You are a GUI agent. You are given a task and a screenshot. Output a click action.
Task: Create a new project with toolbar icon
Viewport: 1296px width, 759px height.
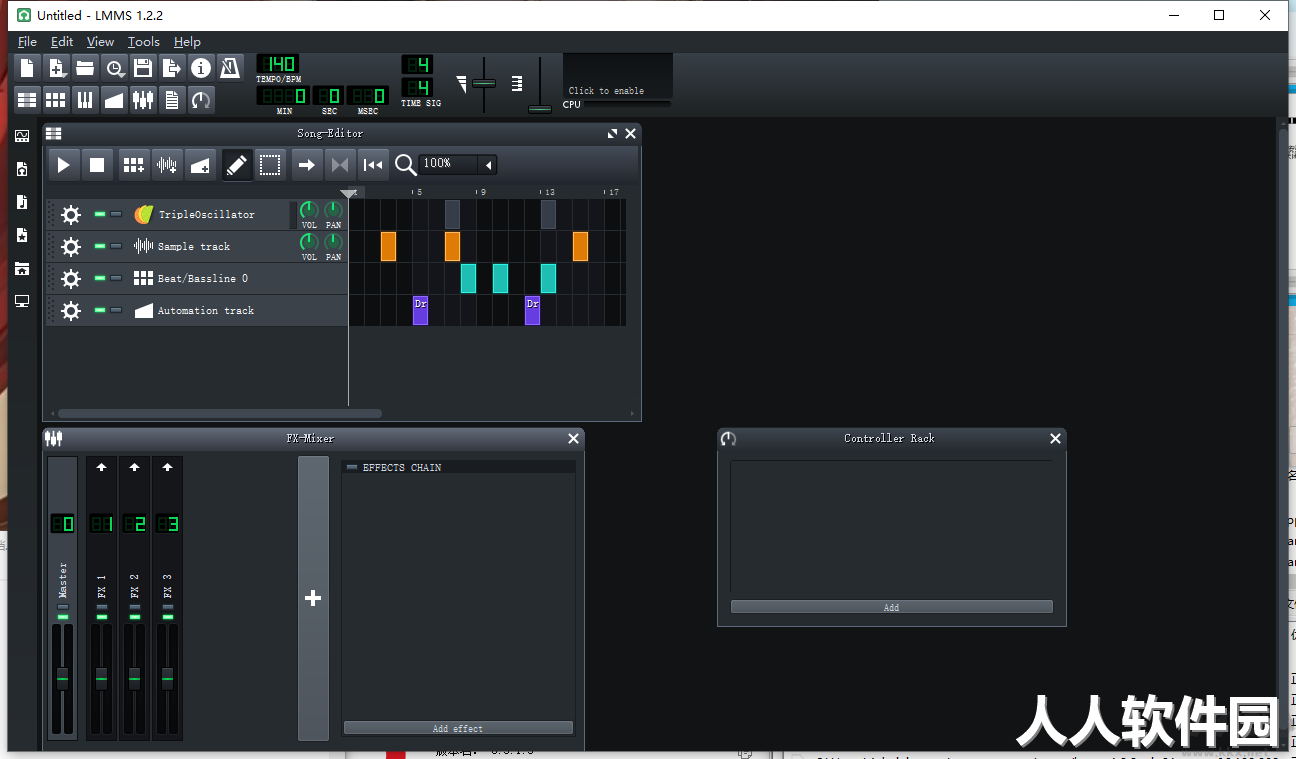pos(27,68)
